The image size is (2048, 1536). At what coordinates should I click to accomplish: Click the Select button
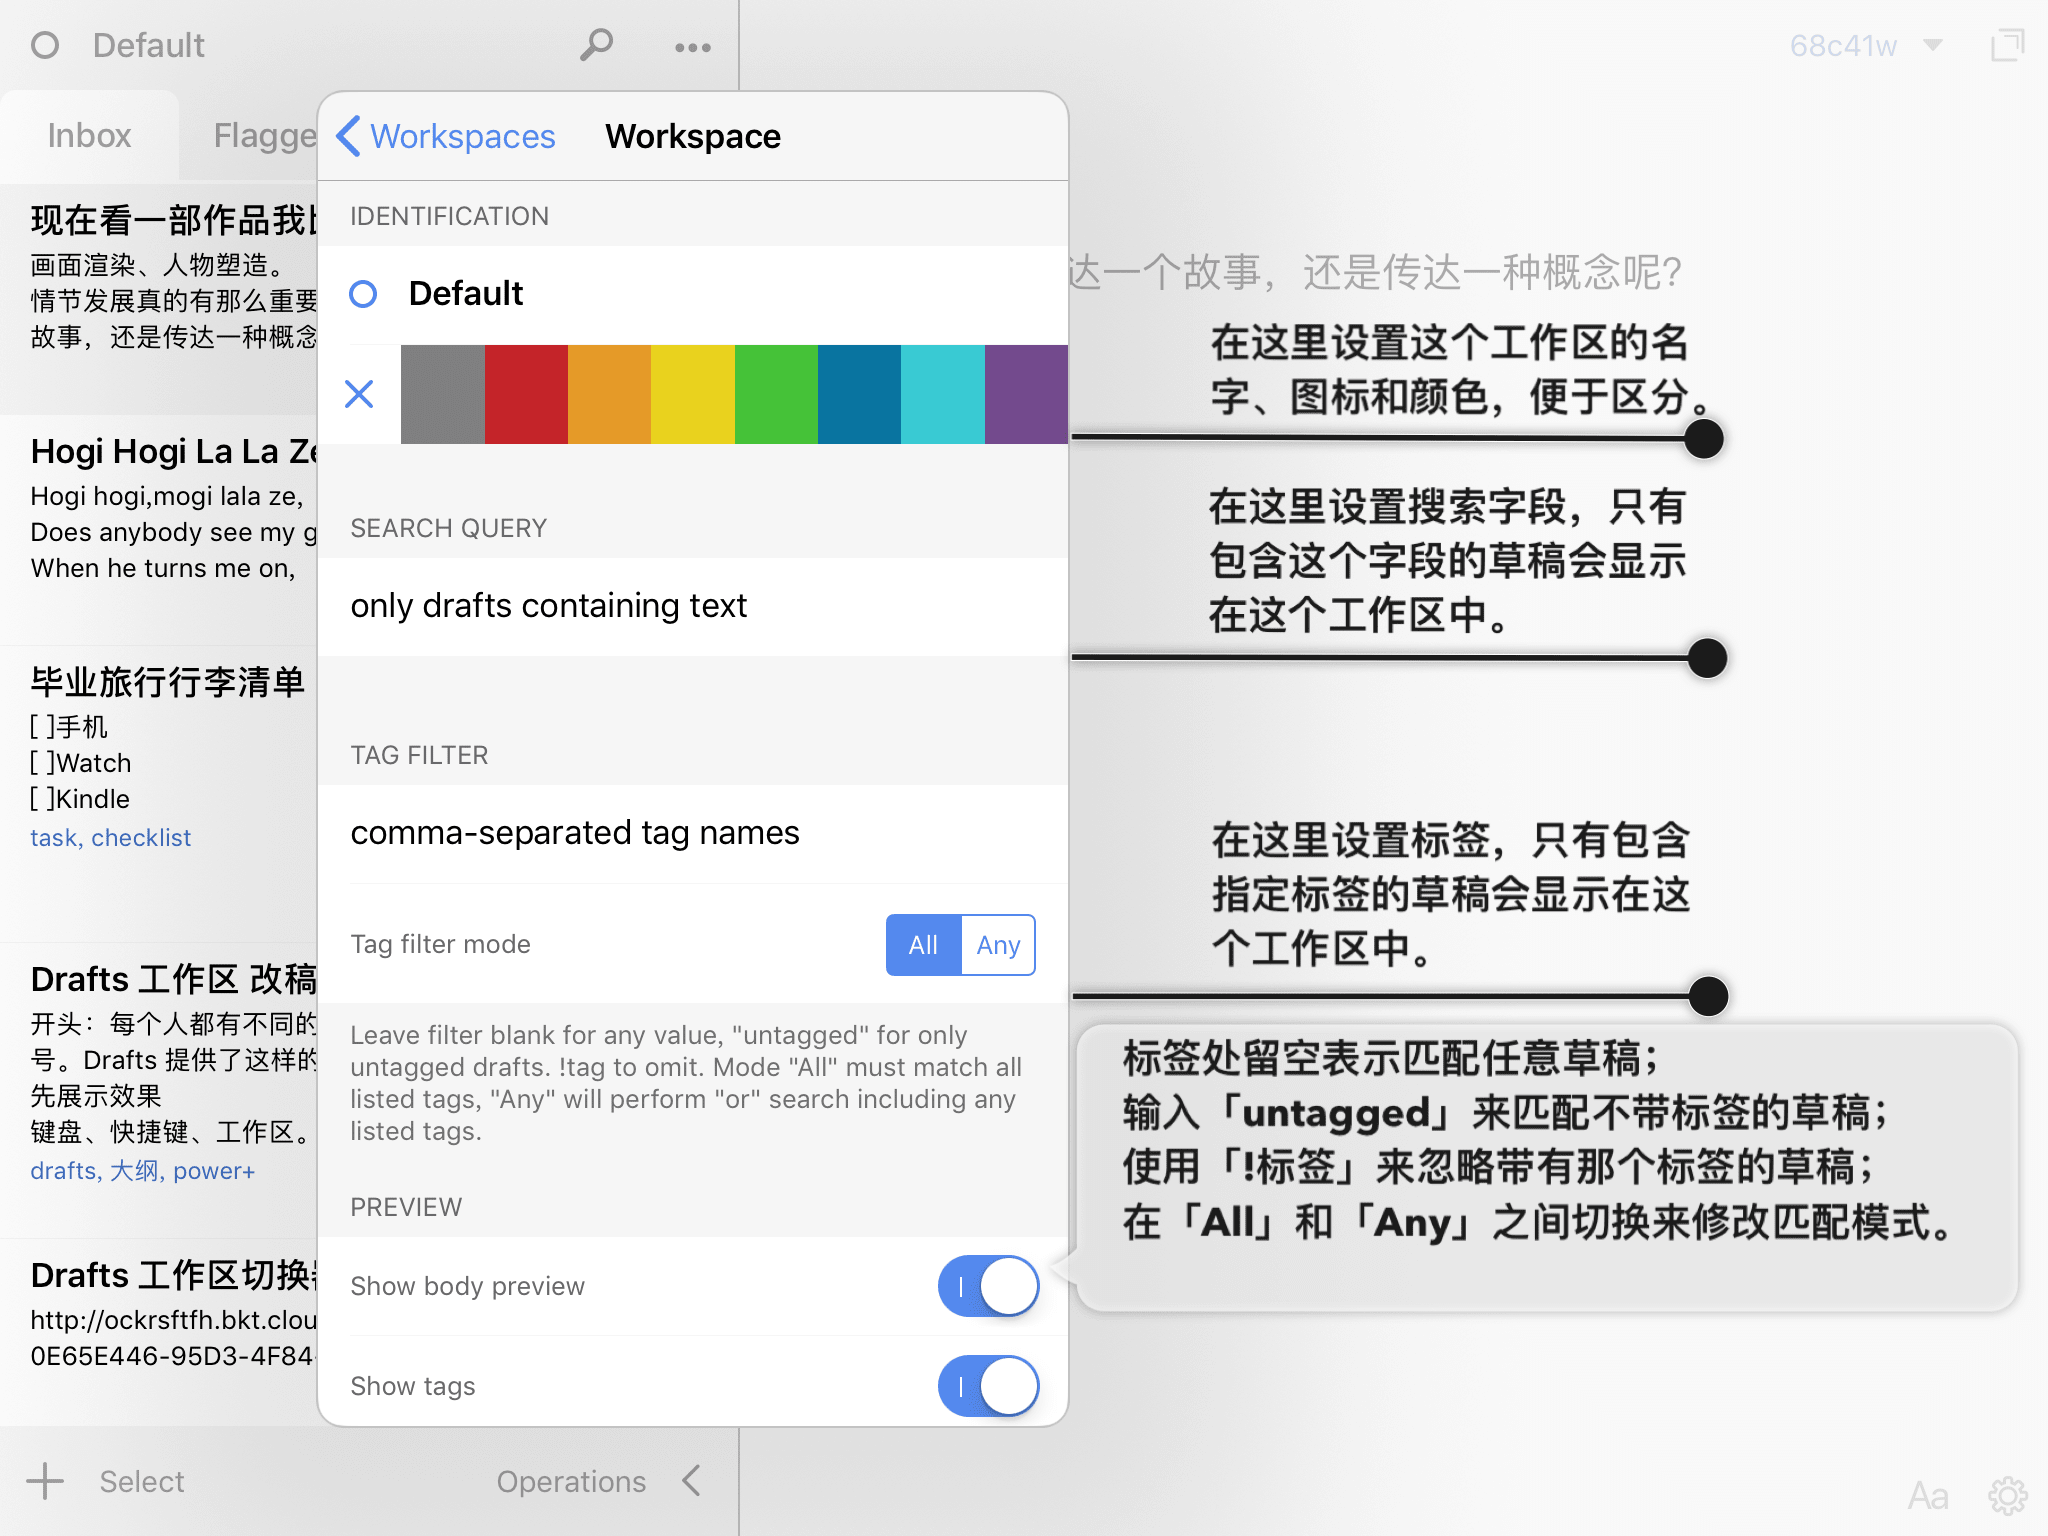click(142, 1481)
